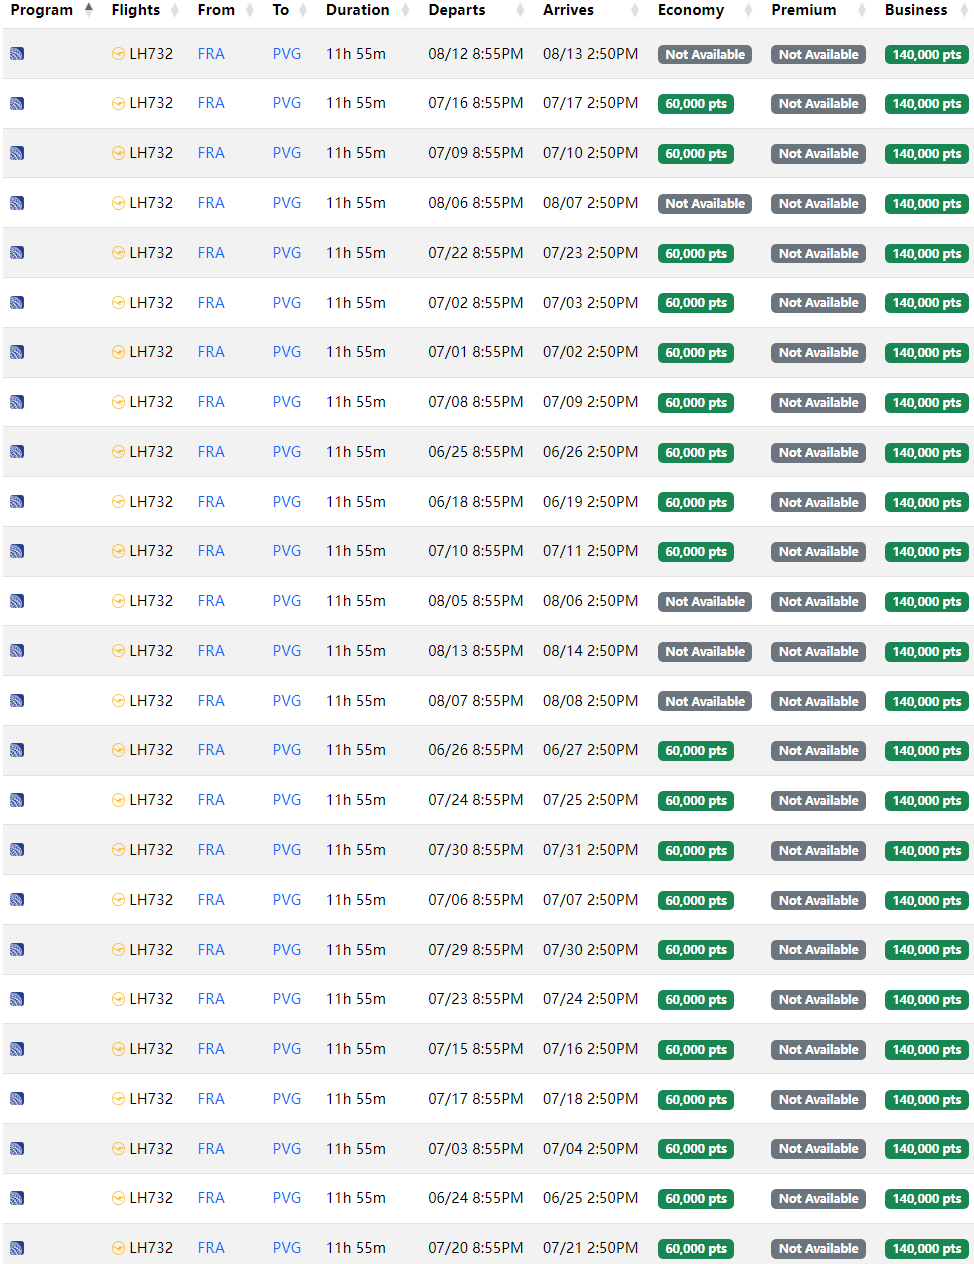Open the PVG link for the 08/06 departure
This screenshot has width=974, height=1264.
(287, 203)
